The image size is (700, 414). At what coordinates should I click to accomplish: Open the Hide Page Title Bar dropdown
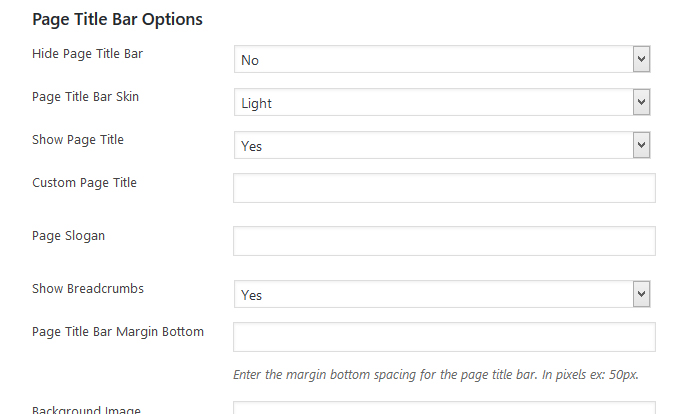[443, 60]
